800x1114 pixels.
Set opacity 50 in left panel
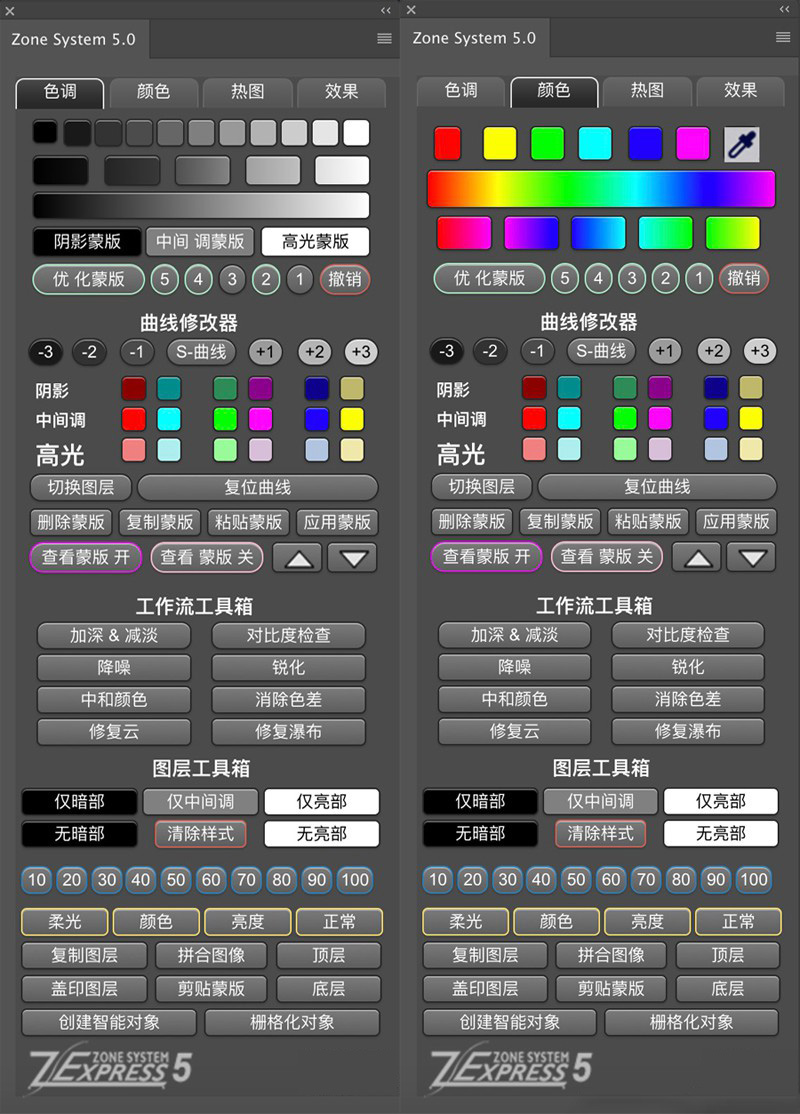click(x=176, y=880)
